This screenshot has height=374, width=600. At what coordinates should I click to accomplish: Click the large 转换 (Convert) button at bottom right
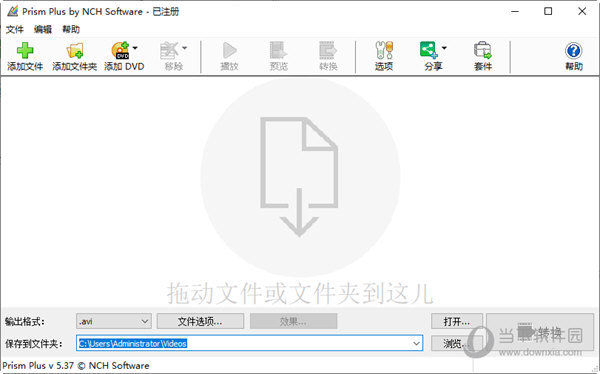click(540, 332)
